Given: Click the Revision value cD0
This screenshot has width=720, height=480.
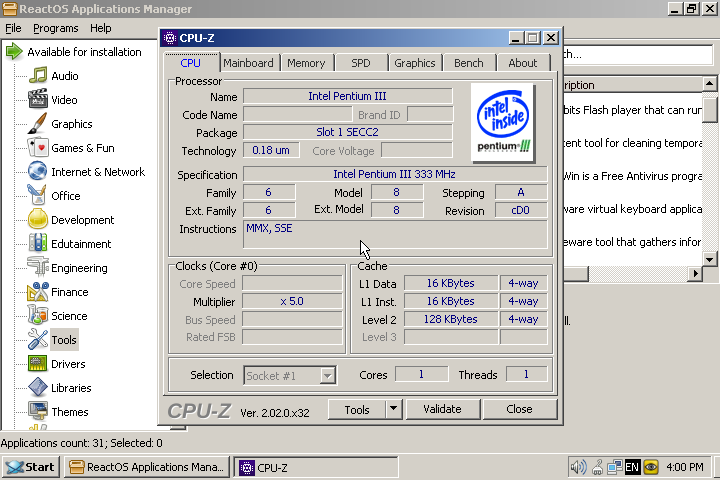Looking at the screenshot, I should [521, 210].
